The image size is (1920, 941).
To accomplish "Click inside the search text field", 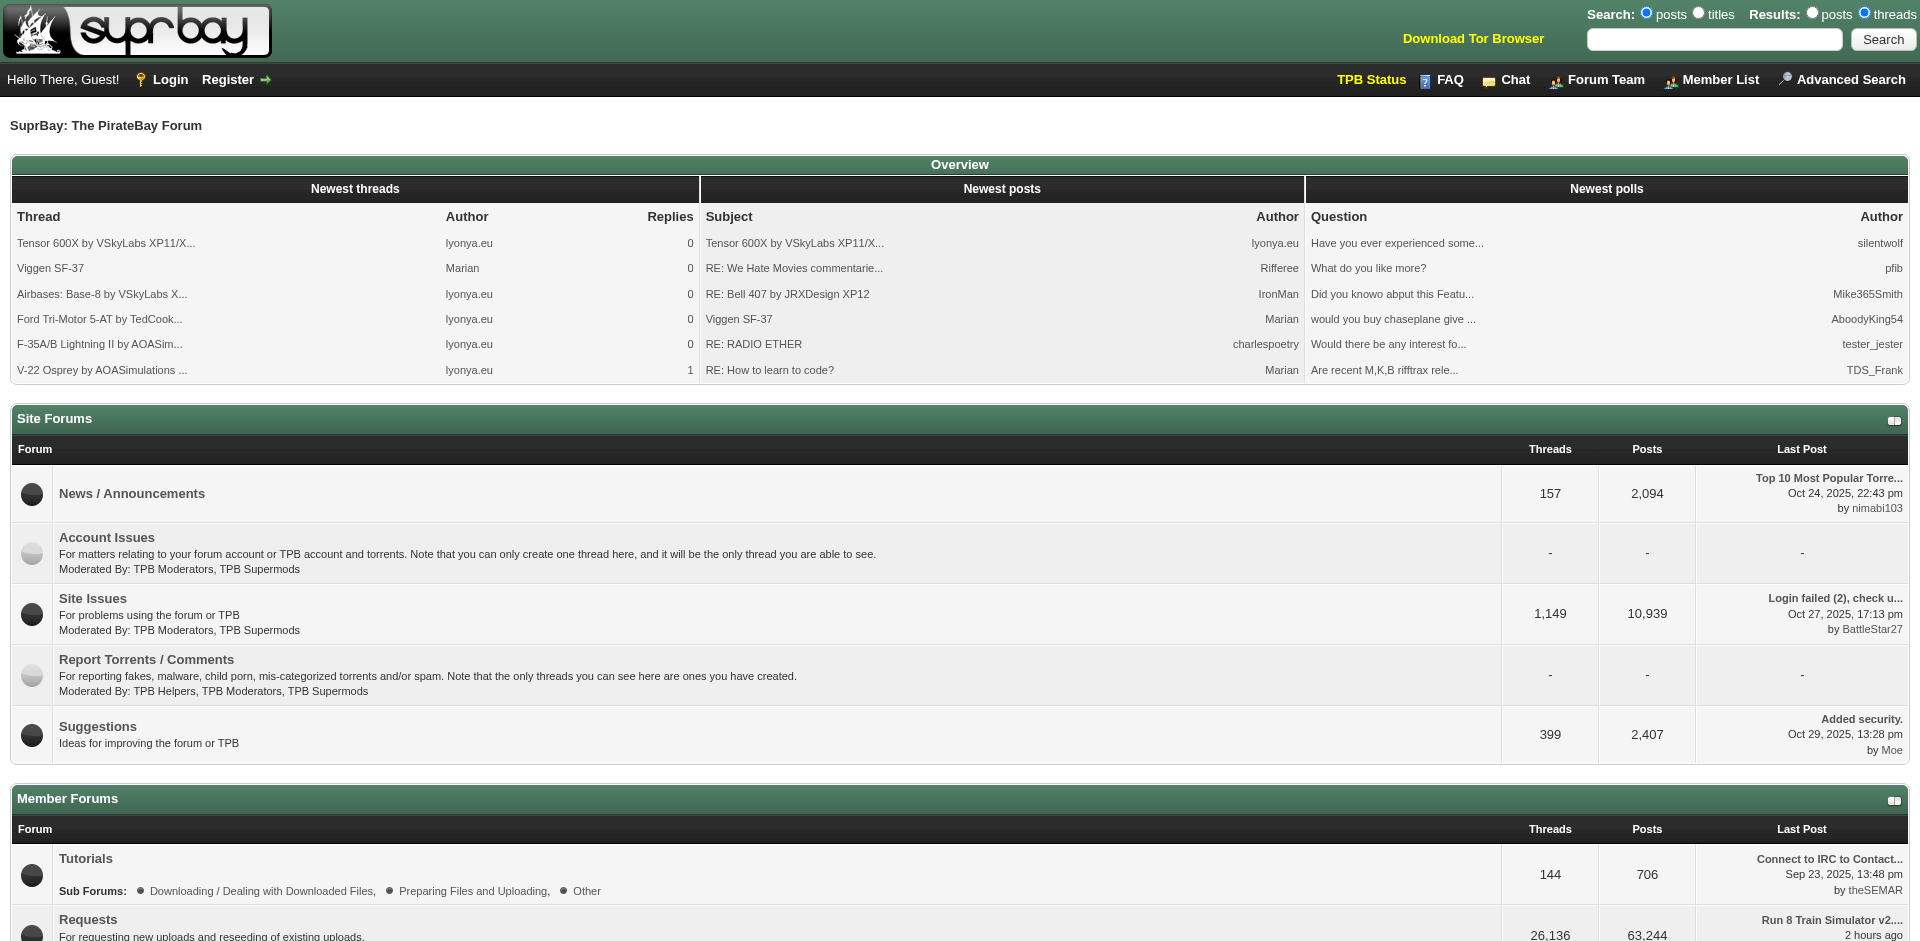I will 1714,40.
